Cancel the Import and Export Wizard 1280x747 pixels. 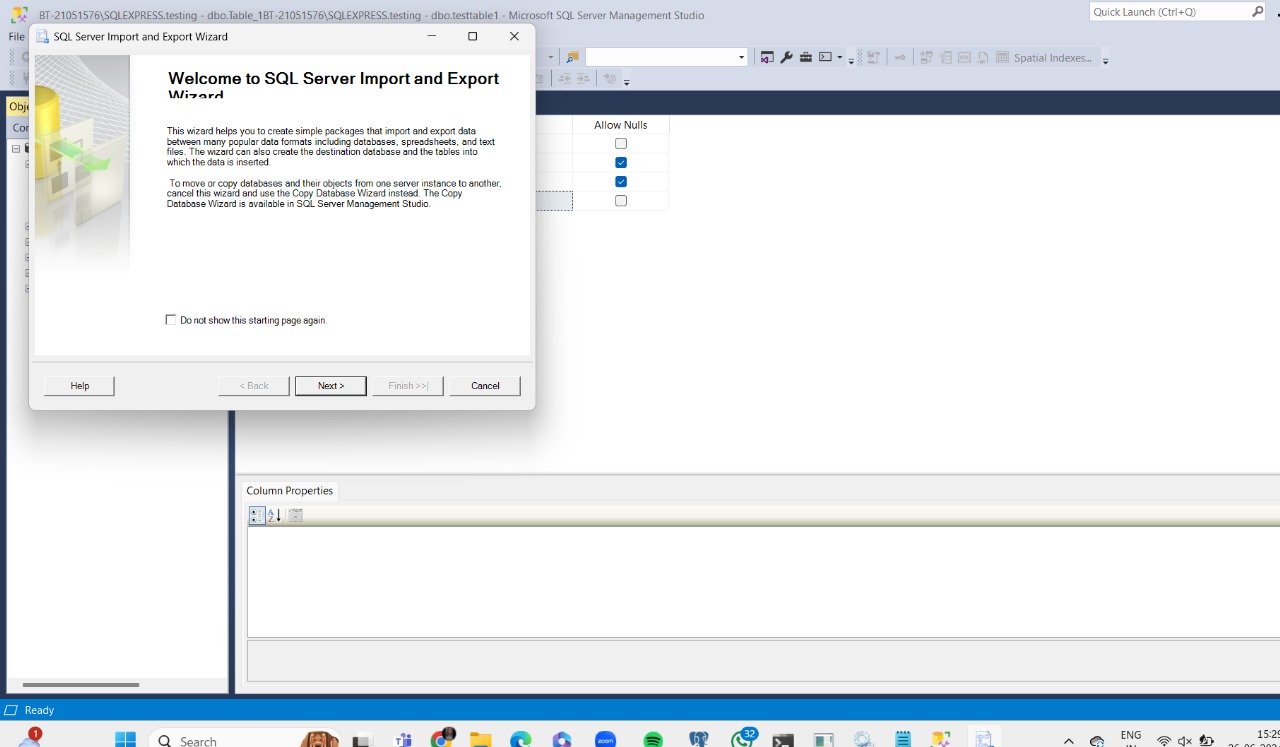tap(485, 385)
